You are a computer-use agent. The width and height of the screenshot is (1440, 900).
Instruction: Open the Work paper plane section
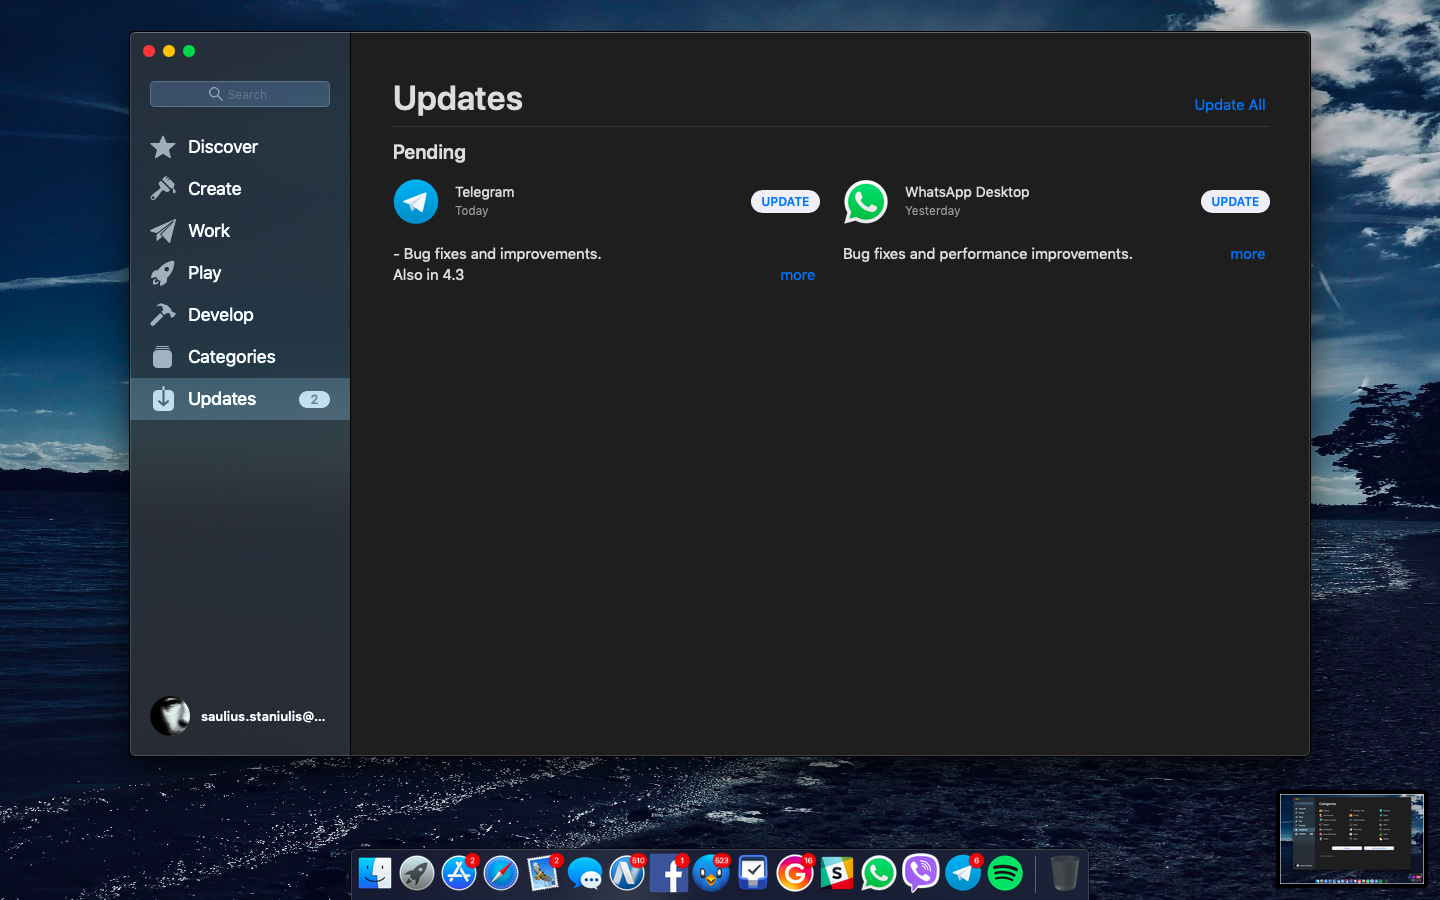coord(208,231)
